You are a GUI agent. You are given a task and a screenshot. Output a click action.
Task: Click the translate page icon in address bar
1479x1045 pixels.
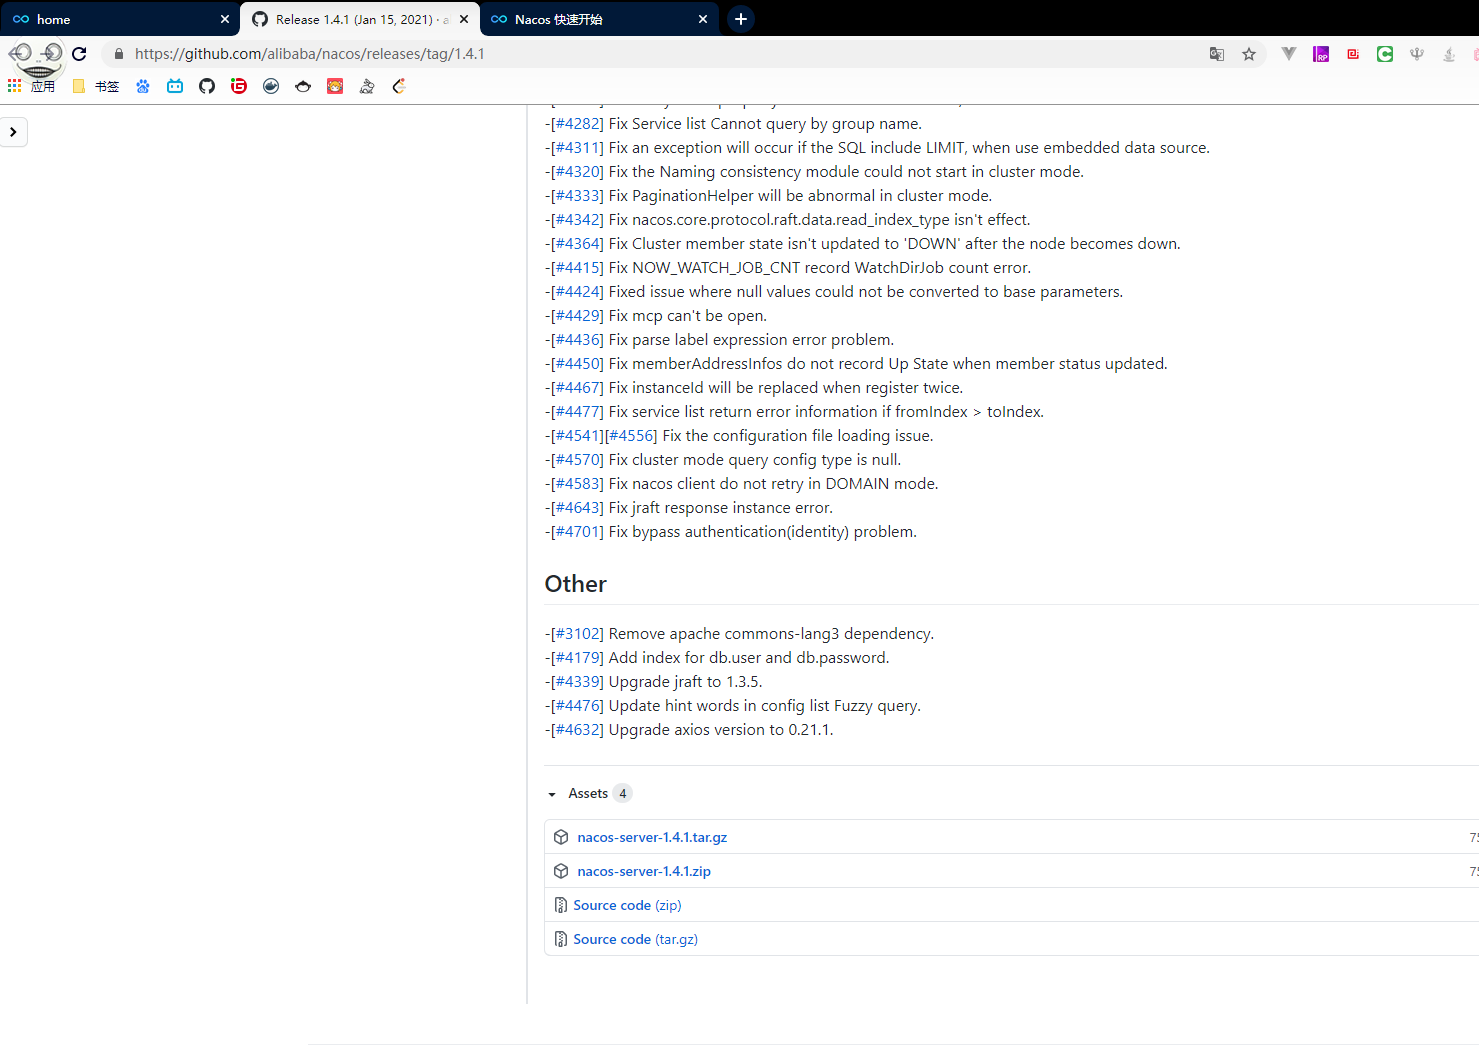pyautogui.click(x=1217, y=54)
